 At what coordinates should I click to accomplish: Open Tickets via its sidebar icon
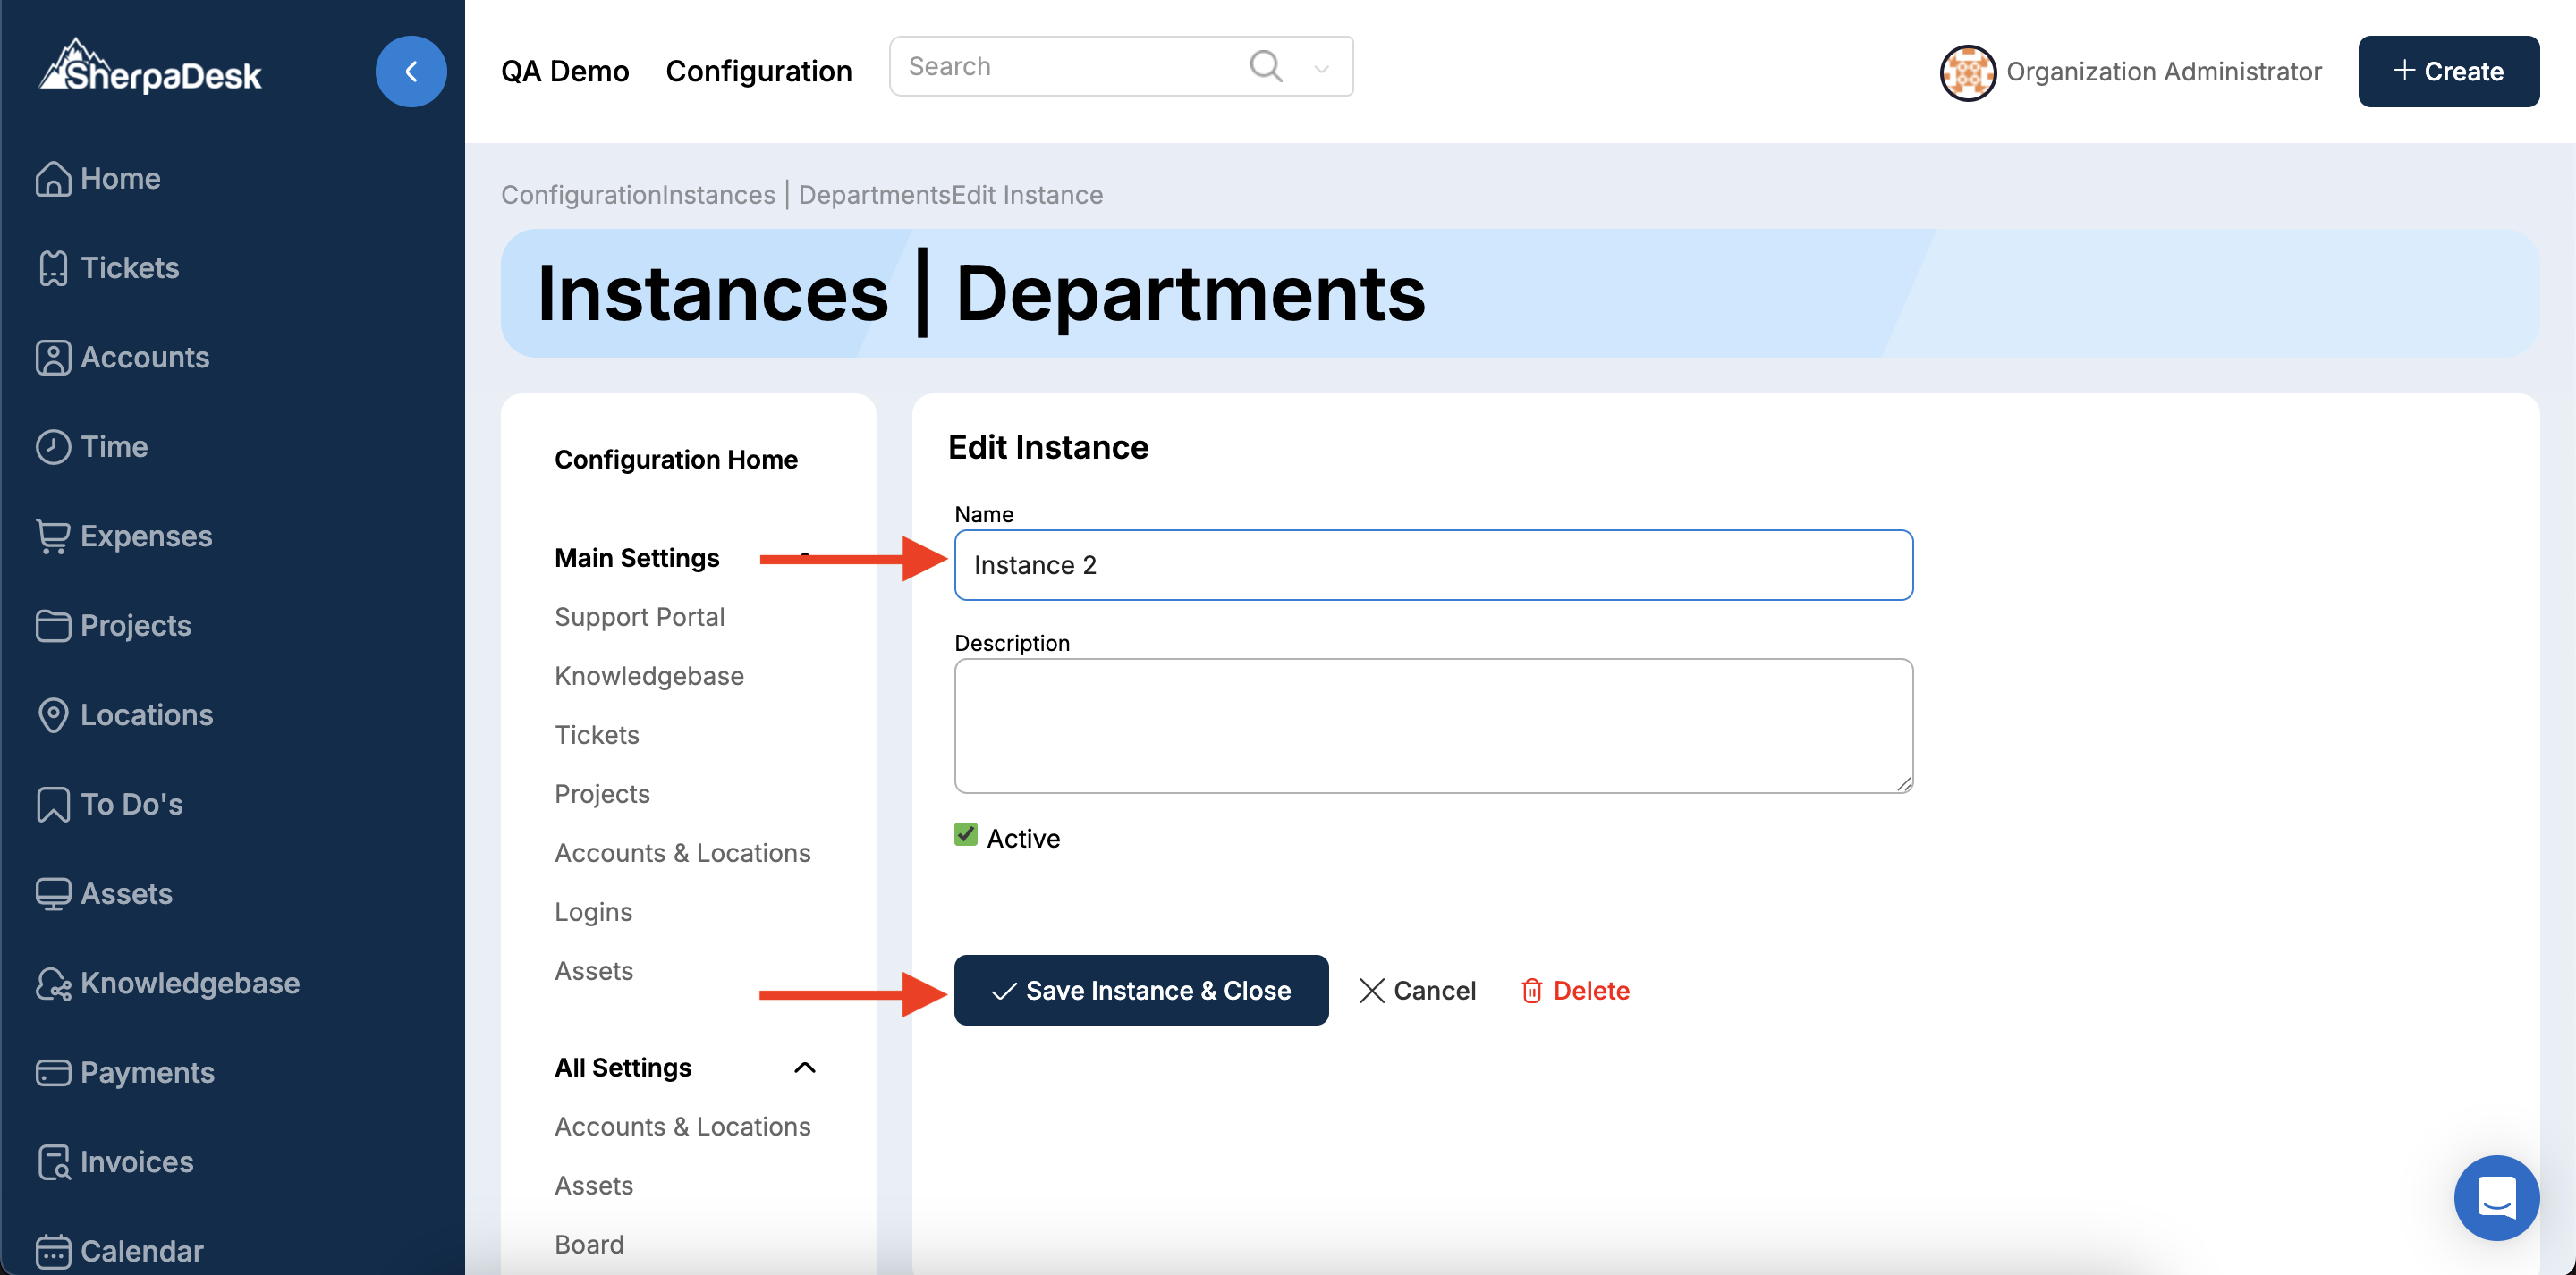click(x=52, y=268)
